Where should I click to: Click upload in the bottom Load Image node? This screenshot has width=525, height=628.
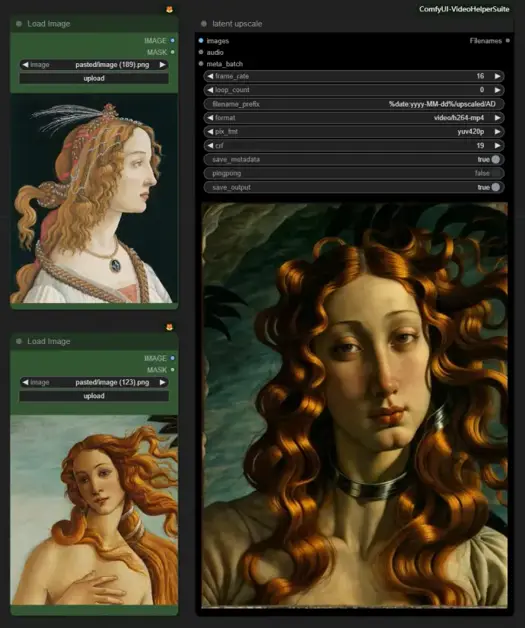[94, 396]
